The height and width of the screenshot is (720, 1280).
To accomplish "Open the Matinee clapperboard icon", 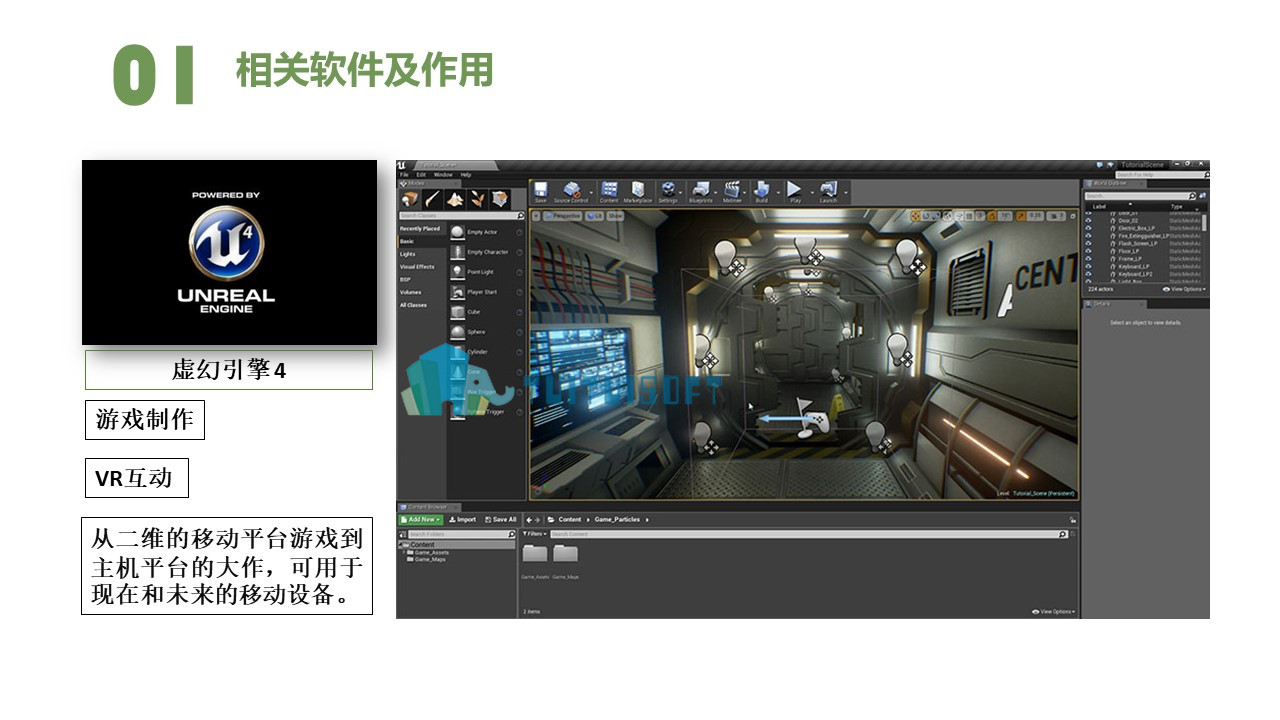I will [733, 190].
